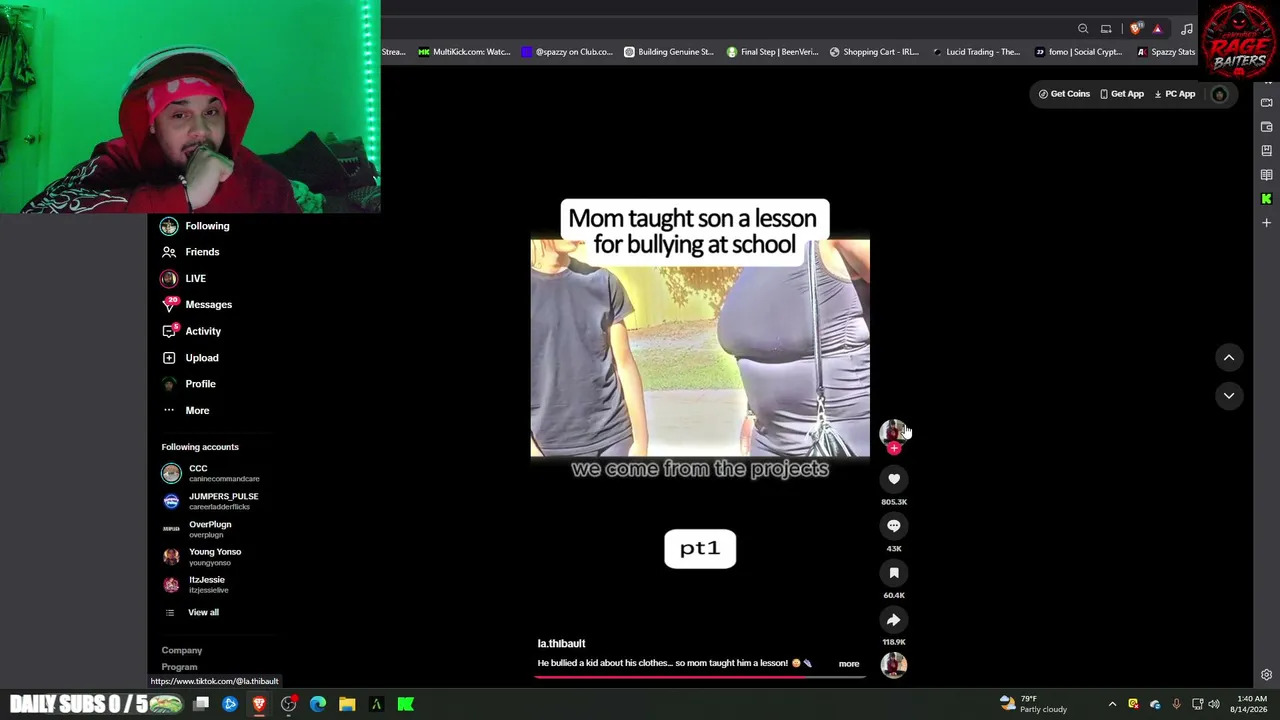Open the sidebar settings gear icon

point(1266,675)
